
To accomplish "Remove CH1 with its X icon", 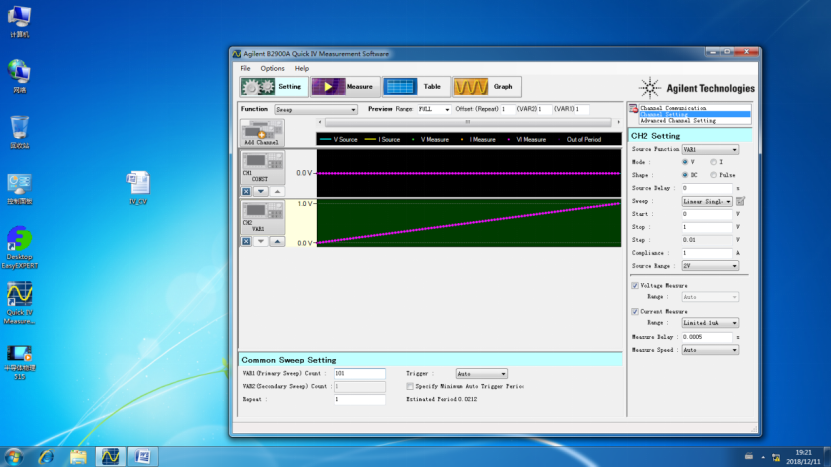I will [246, 191].
